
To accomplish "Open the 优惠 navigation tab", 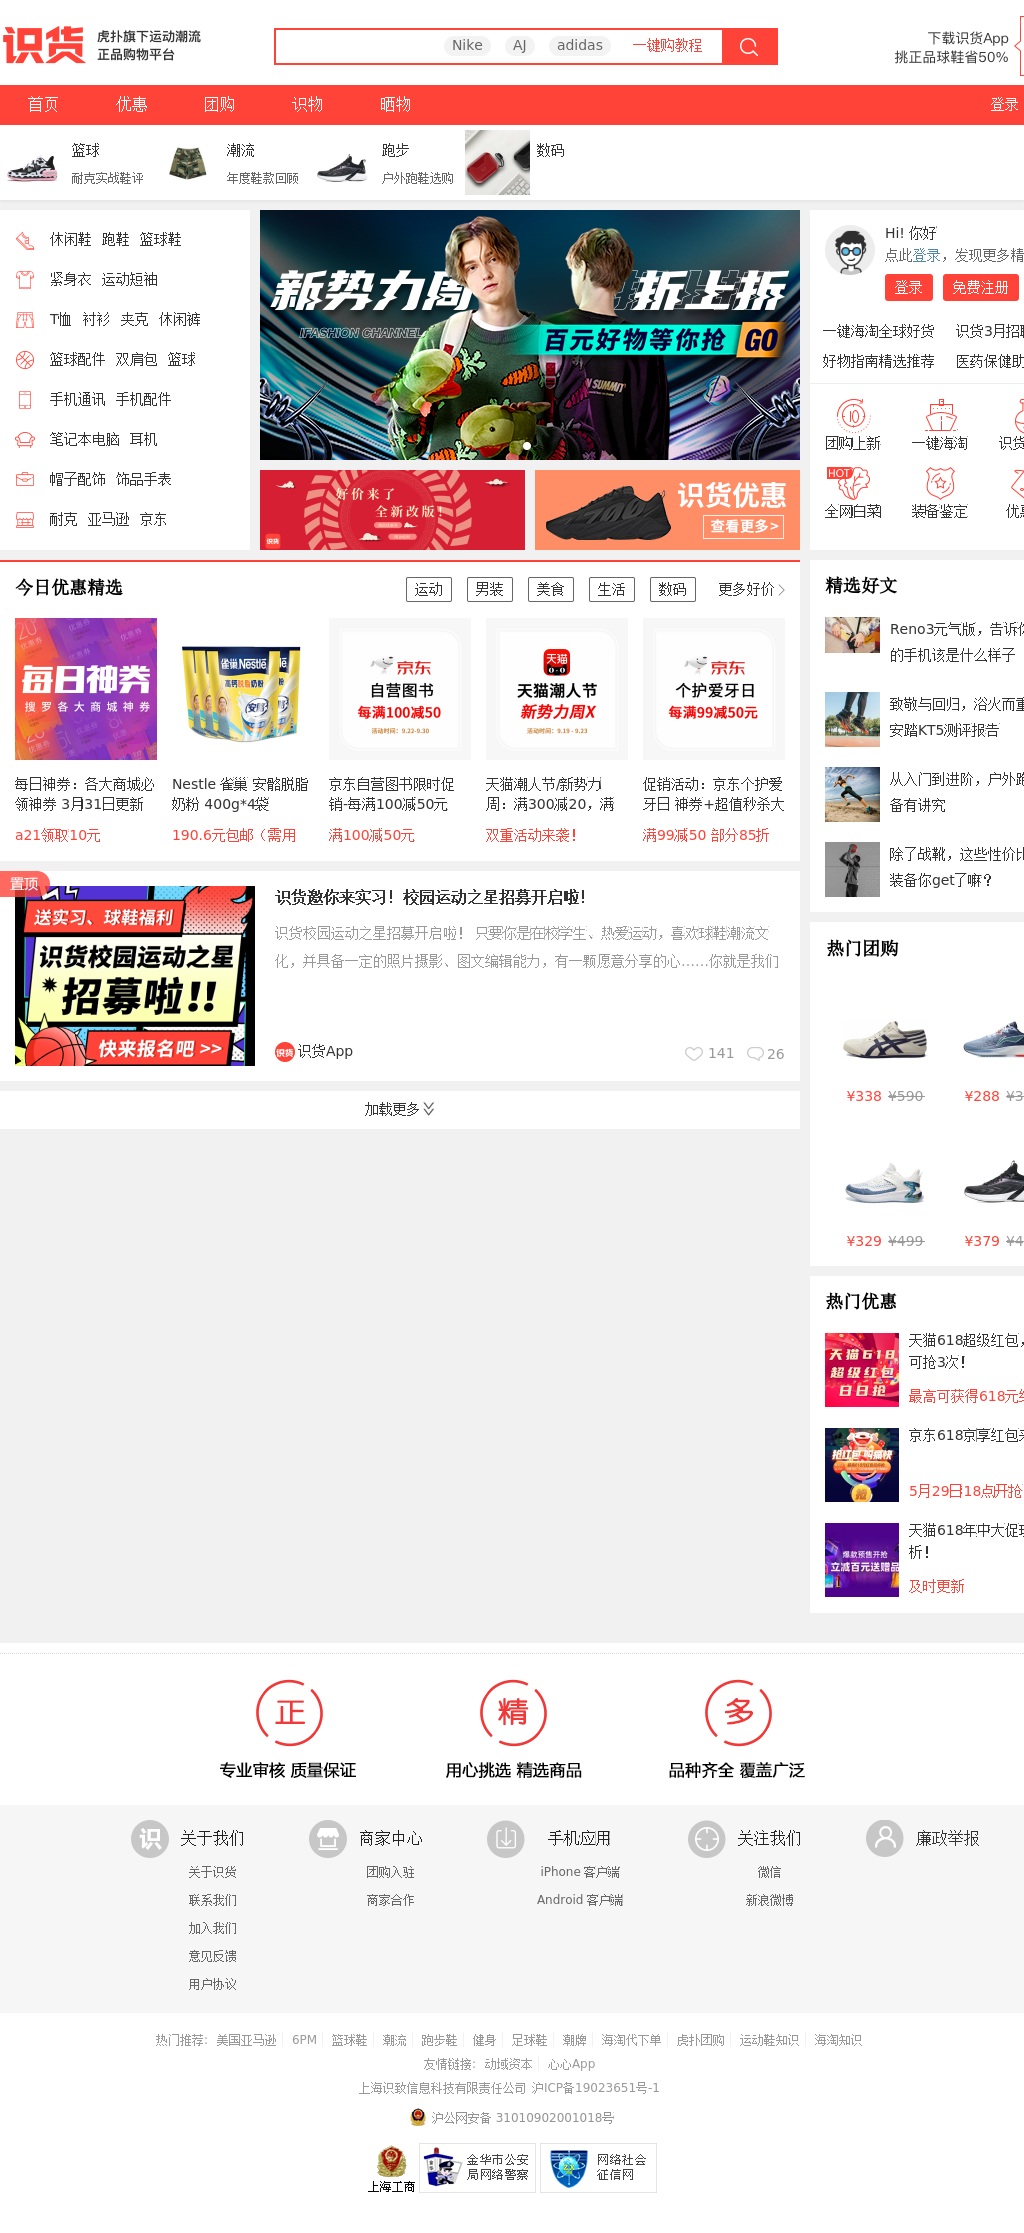I will (x=131, y=104).
